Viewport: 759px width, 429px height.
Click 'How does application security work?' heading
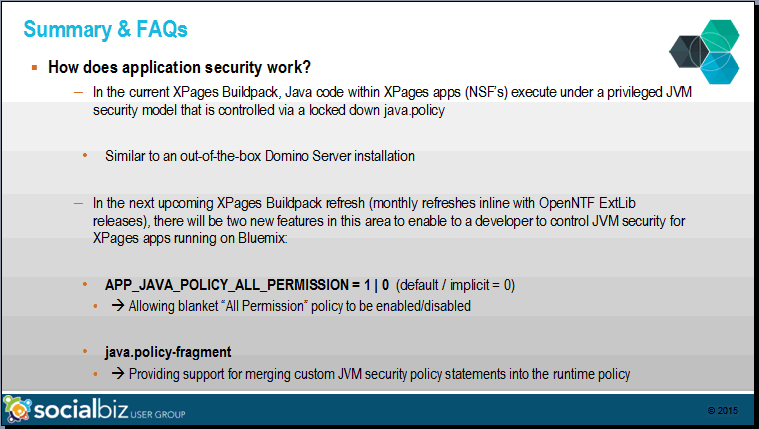179,67
